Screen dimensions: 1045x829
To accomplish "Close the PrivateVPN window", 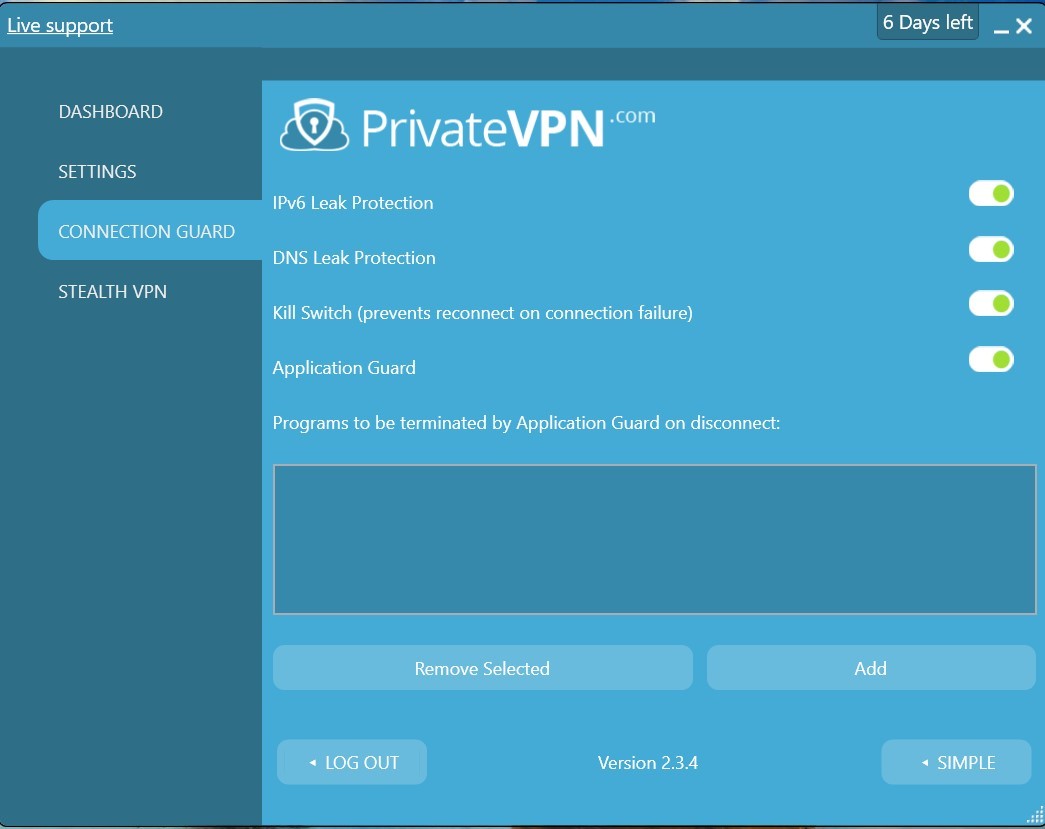I will click(1024, 27).
